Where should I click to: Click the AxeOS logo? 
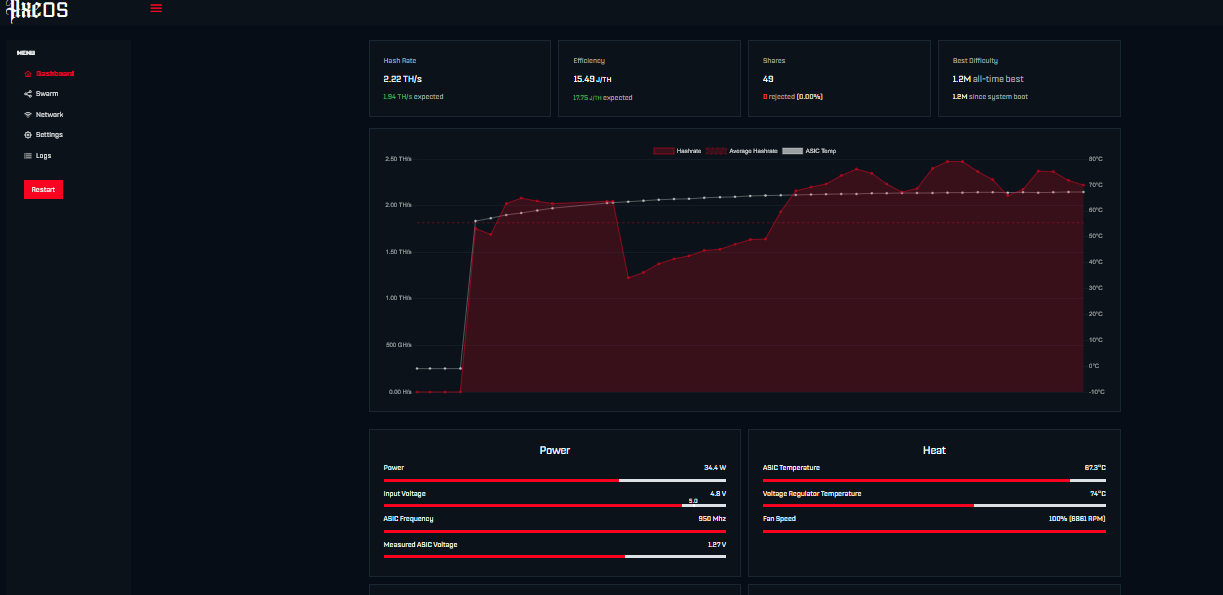pos(38,12)
